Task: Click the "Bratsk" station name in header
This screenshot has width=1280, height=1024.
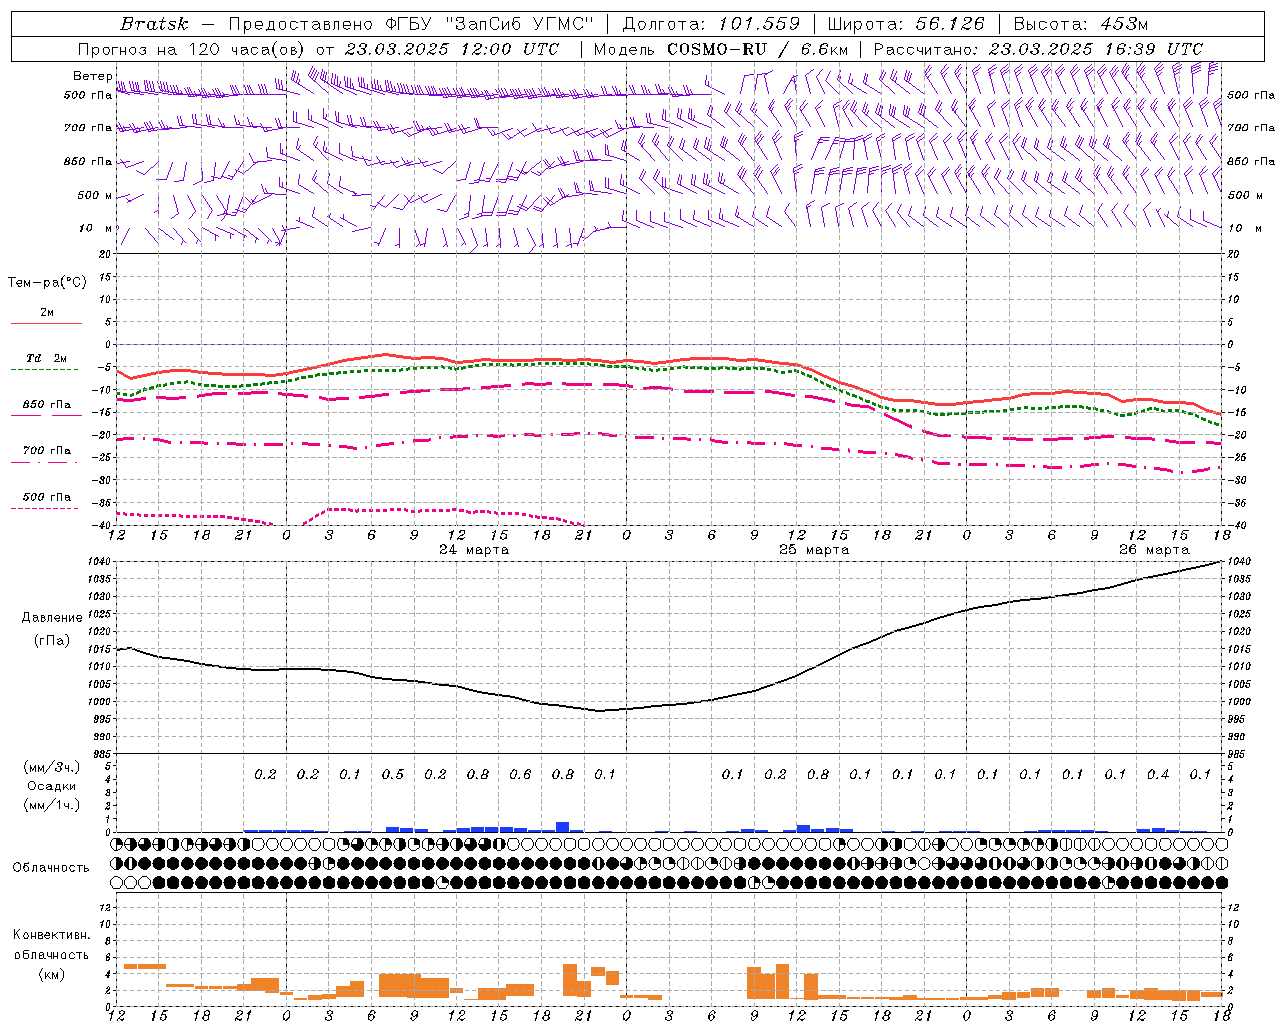Action: click(154, 24)
